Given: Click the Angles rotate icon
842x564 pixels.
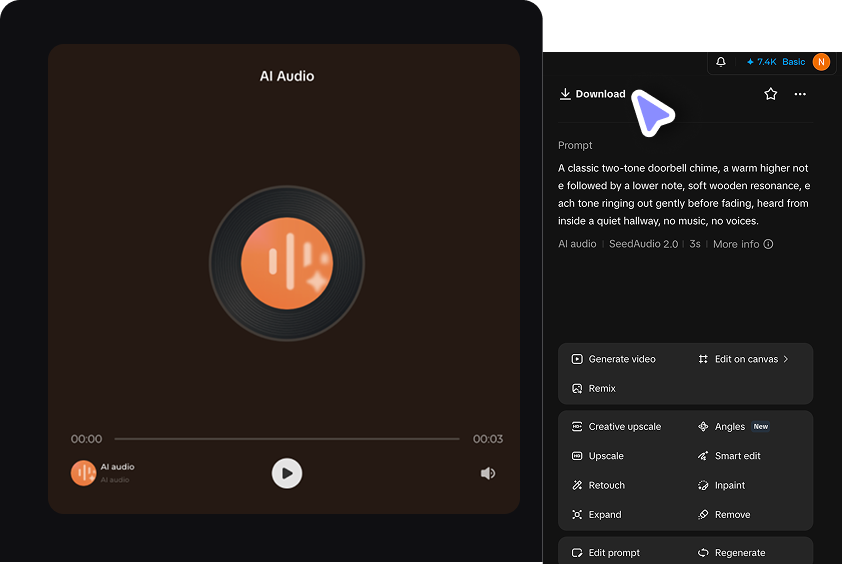Looking at the screenshot, I should (703, 426).
